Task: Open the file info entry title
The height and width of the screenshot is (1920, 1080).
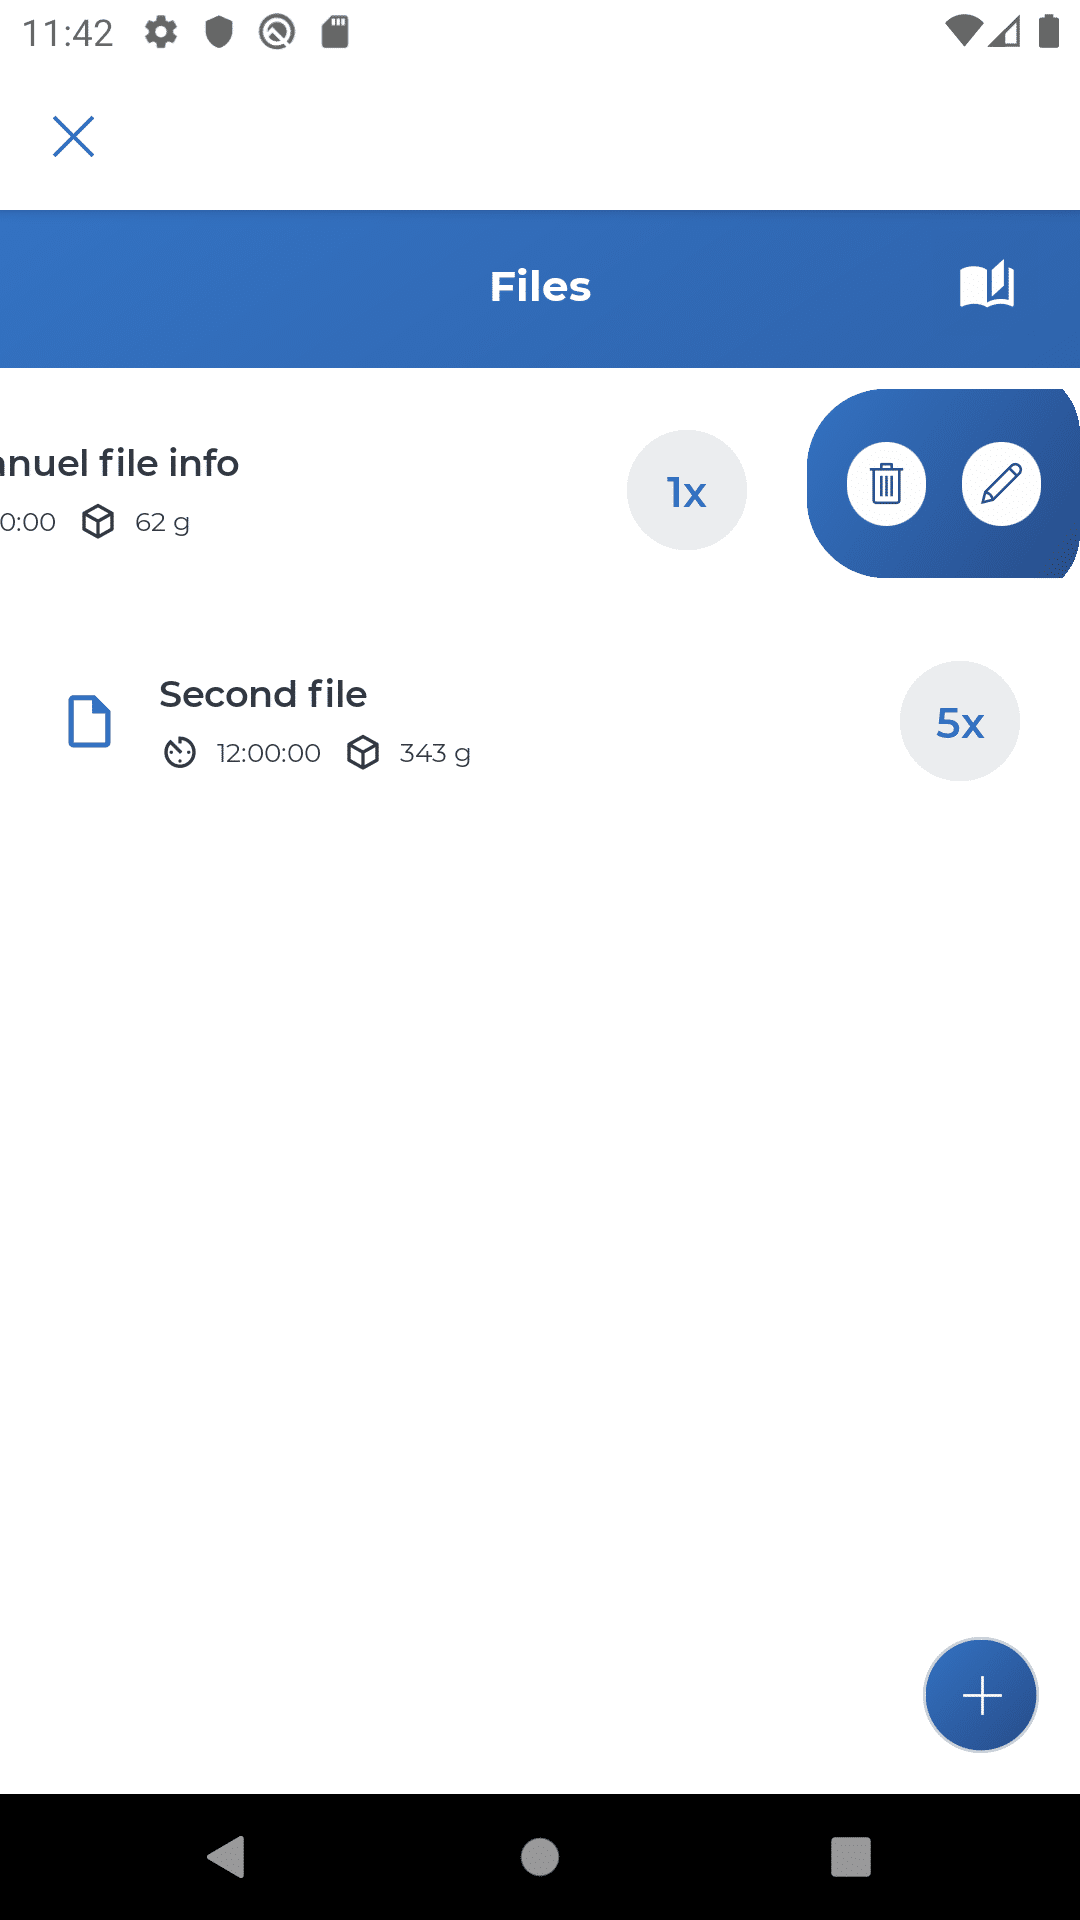Action: (x=119, y=463)
